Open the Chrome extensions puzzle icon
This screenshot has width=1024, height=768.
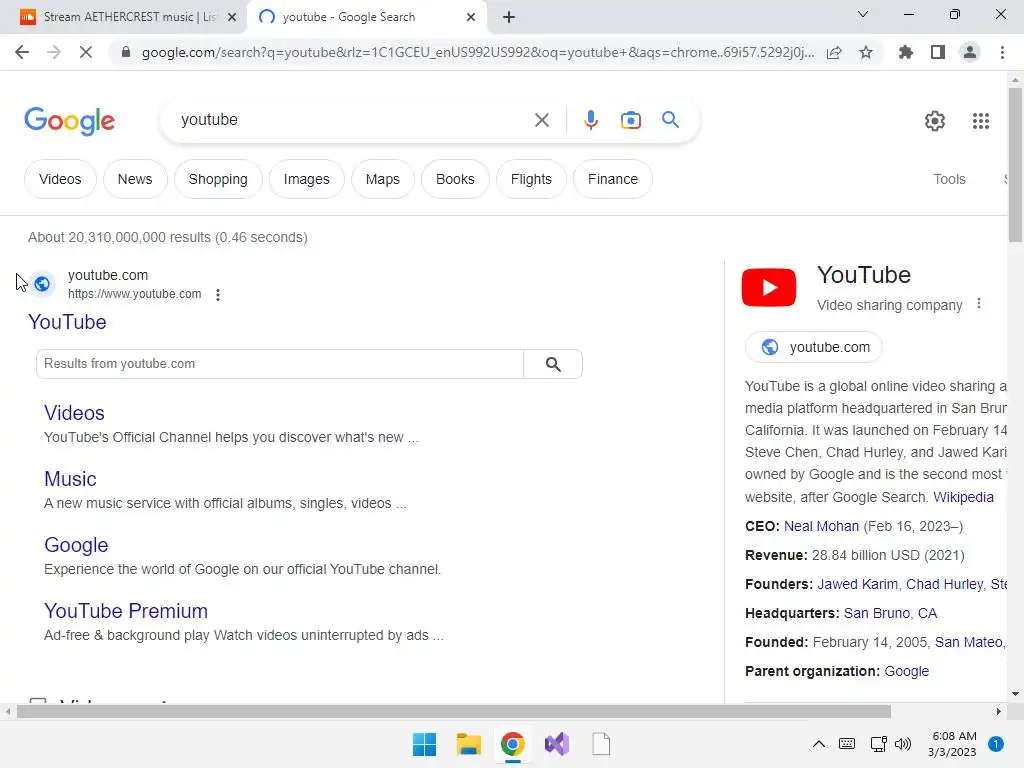coord(906,52)
